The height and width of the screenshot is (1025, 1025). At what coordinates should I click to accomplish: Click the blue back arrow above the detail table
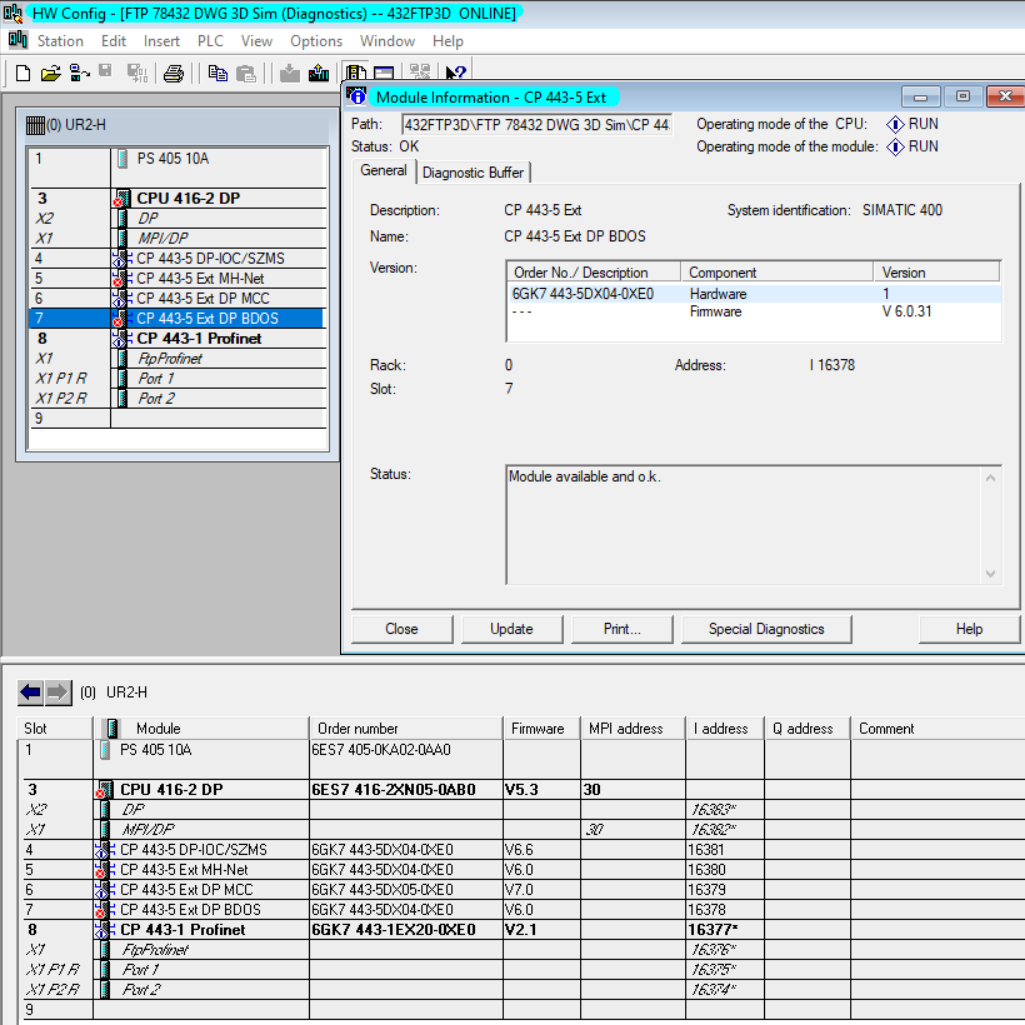pos(31,692)
